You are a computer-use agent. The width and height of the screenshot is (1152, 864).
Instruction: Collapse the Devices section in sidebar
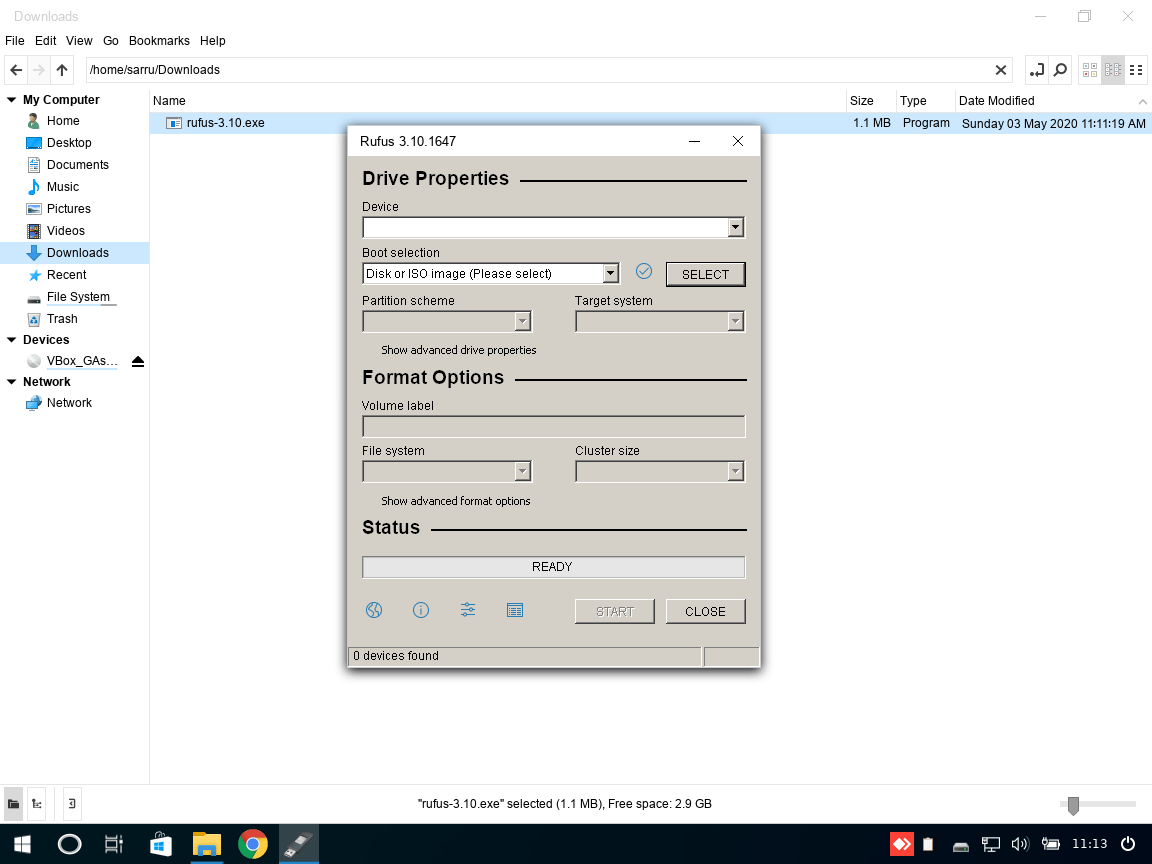coord(10,339)
